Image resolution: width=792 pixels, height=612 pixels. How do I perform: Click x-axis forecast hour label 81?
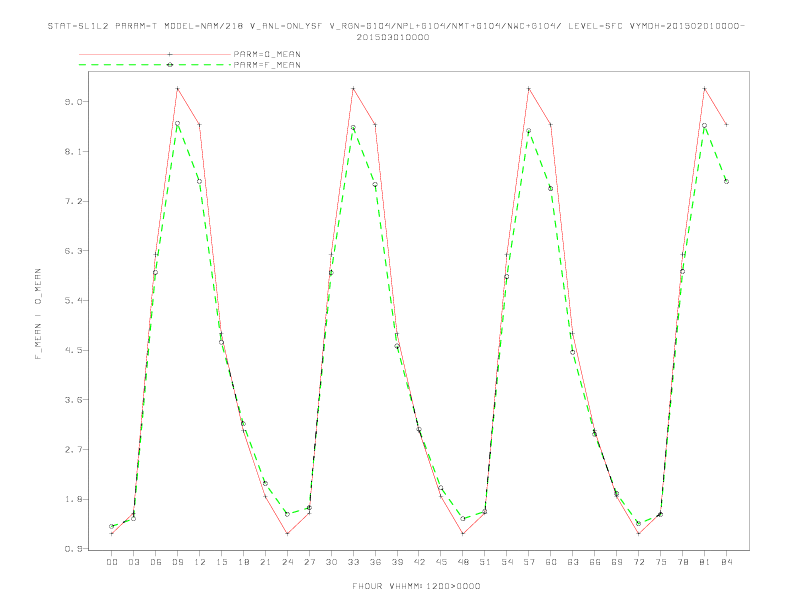pos(705,562)
